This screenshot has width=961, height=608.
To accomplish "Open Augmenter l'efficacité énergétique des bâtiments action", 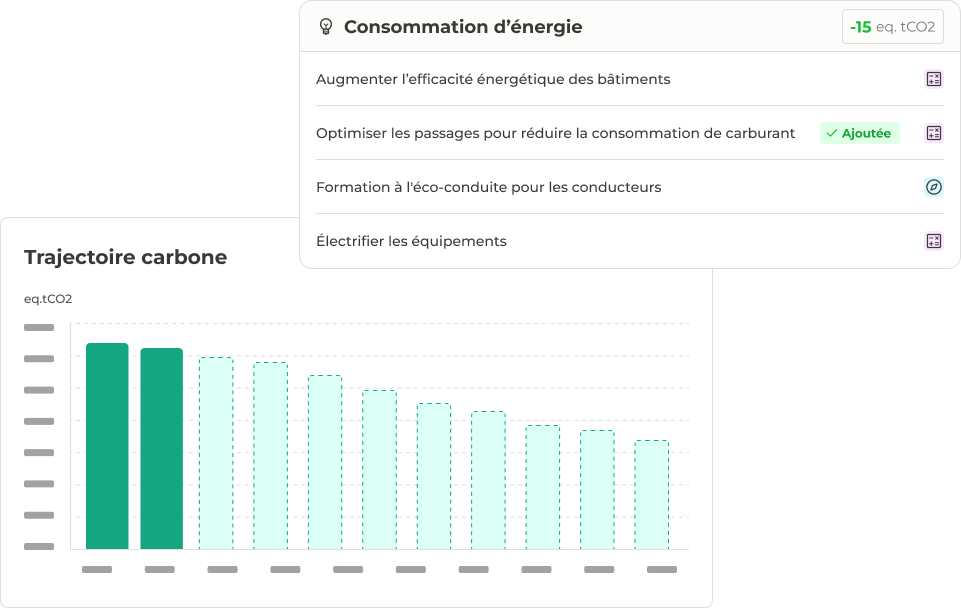I will pyautogui.click(x=493, y=79).
